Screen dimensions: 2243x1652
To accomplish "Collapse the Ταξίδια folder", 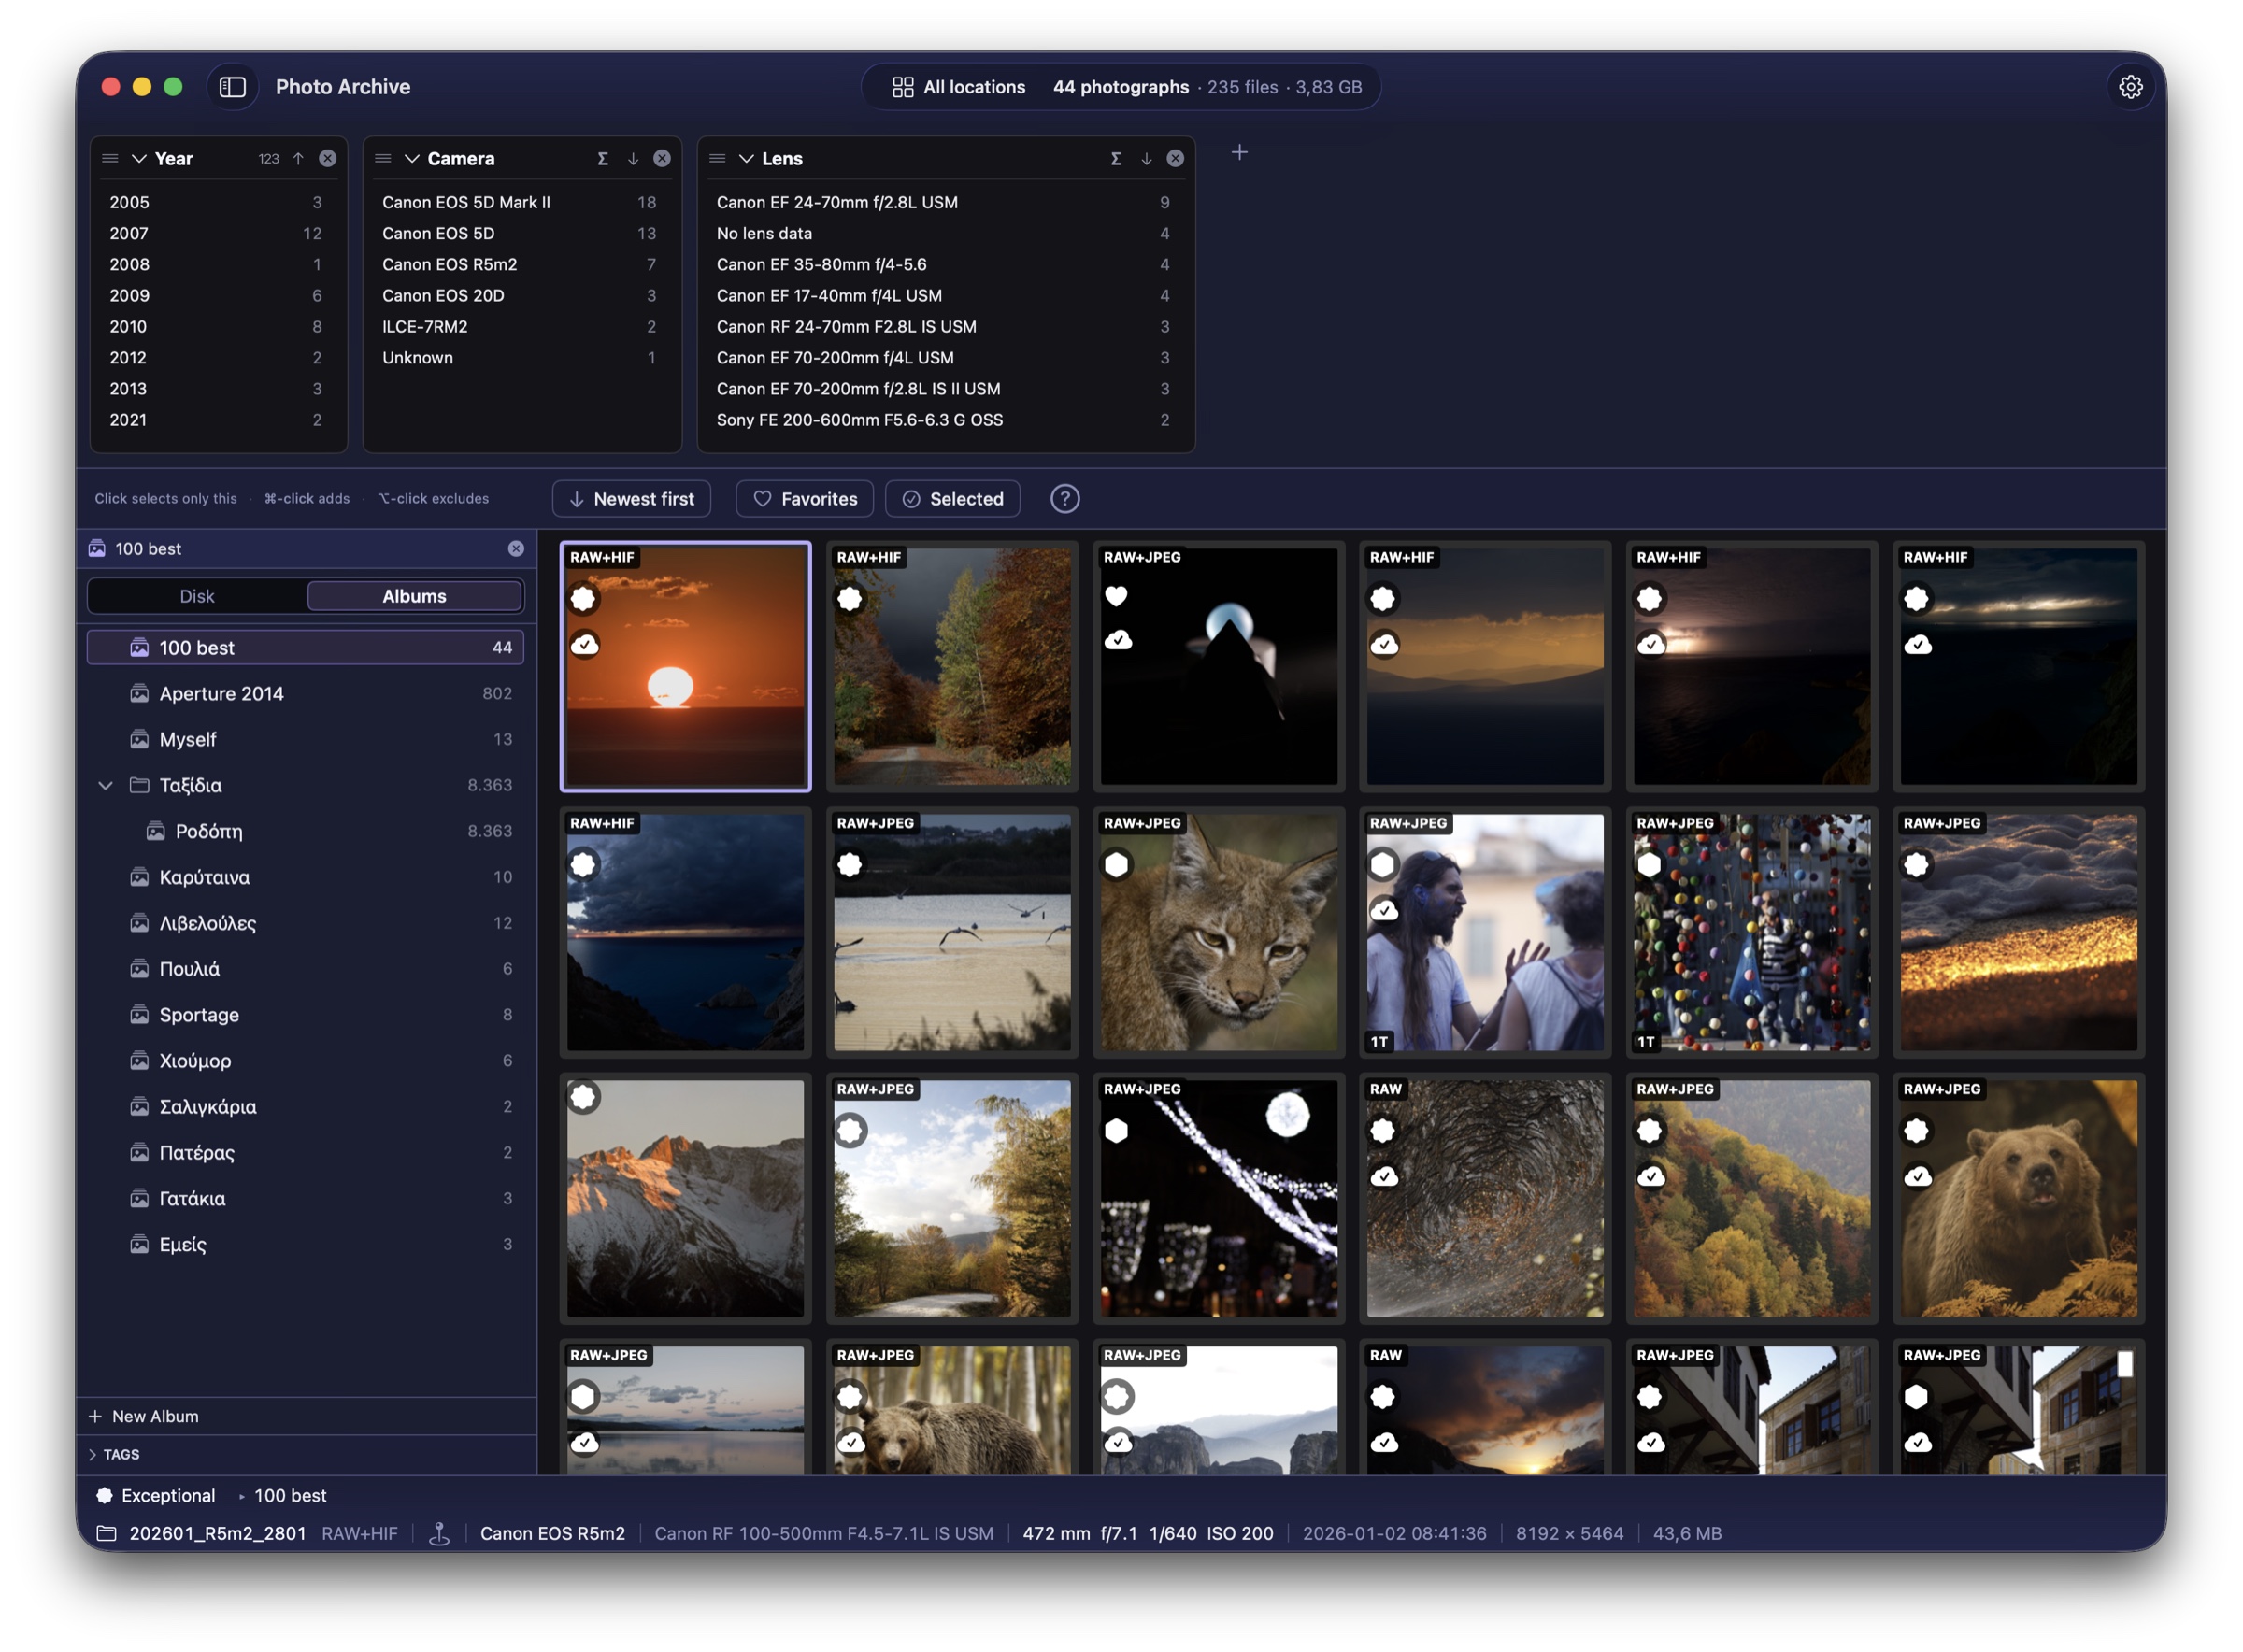I will 105,785.
